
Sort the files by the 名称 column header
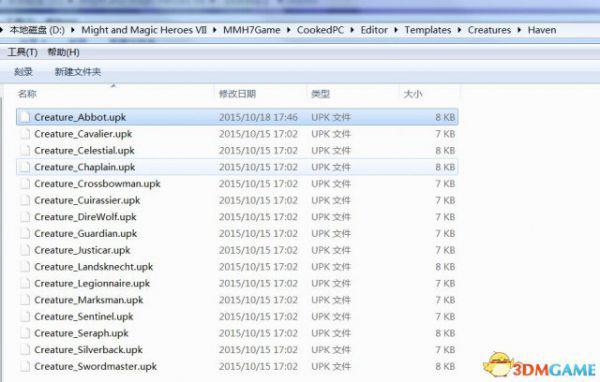click(27, 94)
